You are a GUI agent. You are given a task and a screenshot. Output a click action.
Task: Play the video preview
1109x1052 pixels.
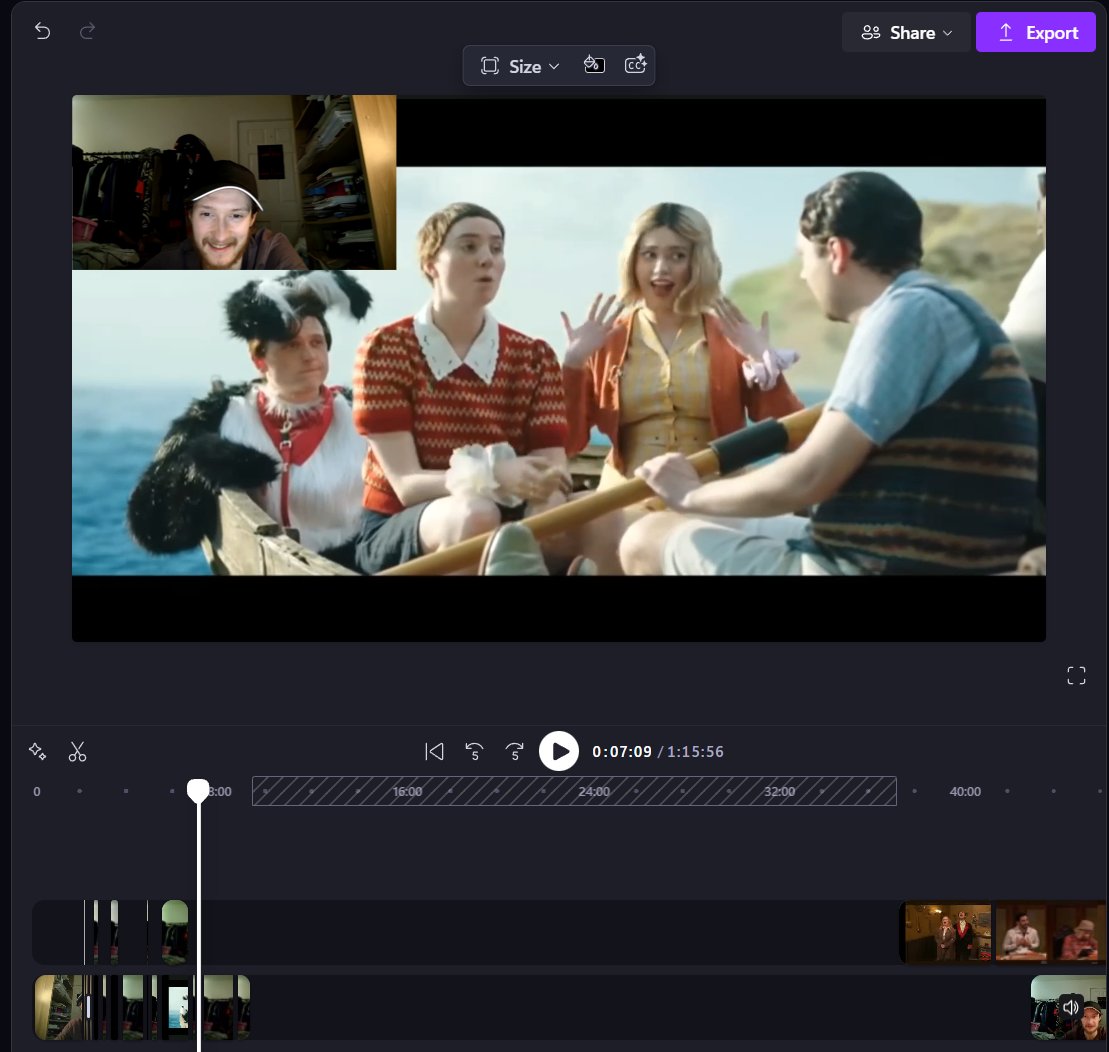(559, 751)
